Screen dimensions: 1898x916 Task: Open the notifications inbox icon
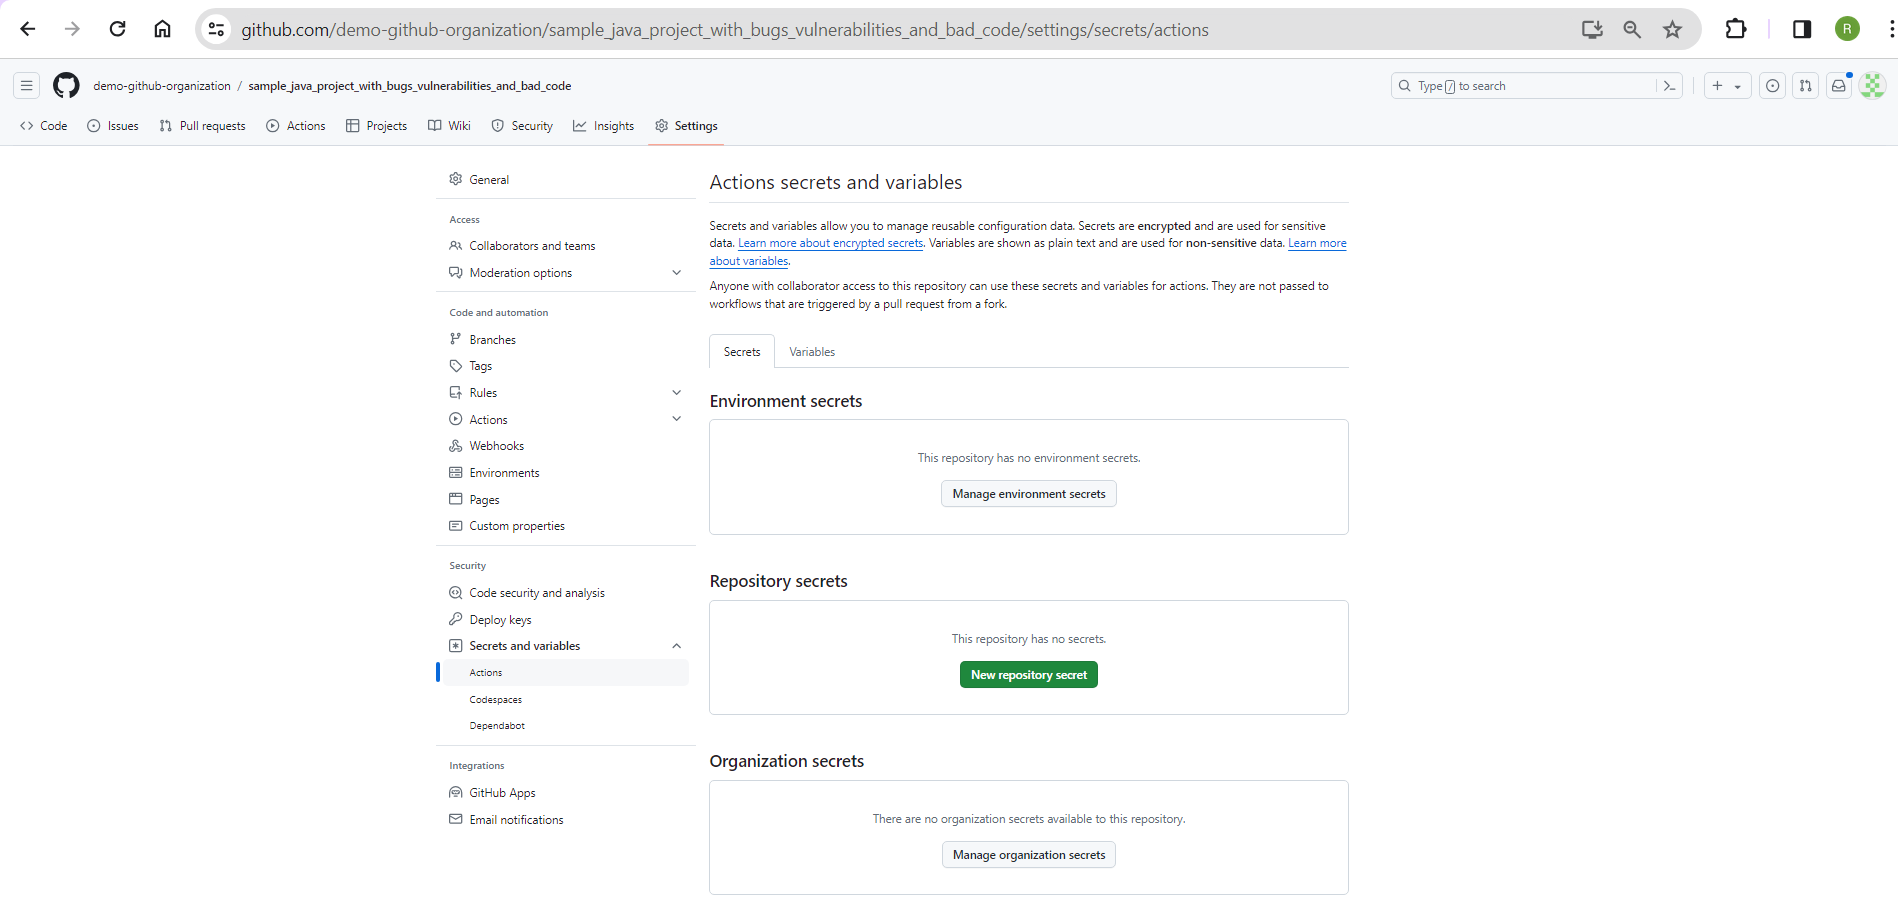[x=1838, y=86]
